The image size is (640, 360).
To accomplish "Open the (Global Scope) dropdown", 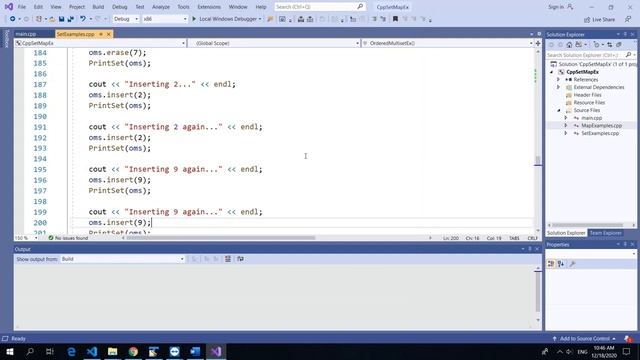I will [x=274, y=43].
